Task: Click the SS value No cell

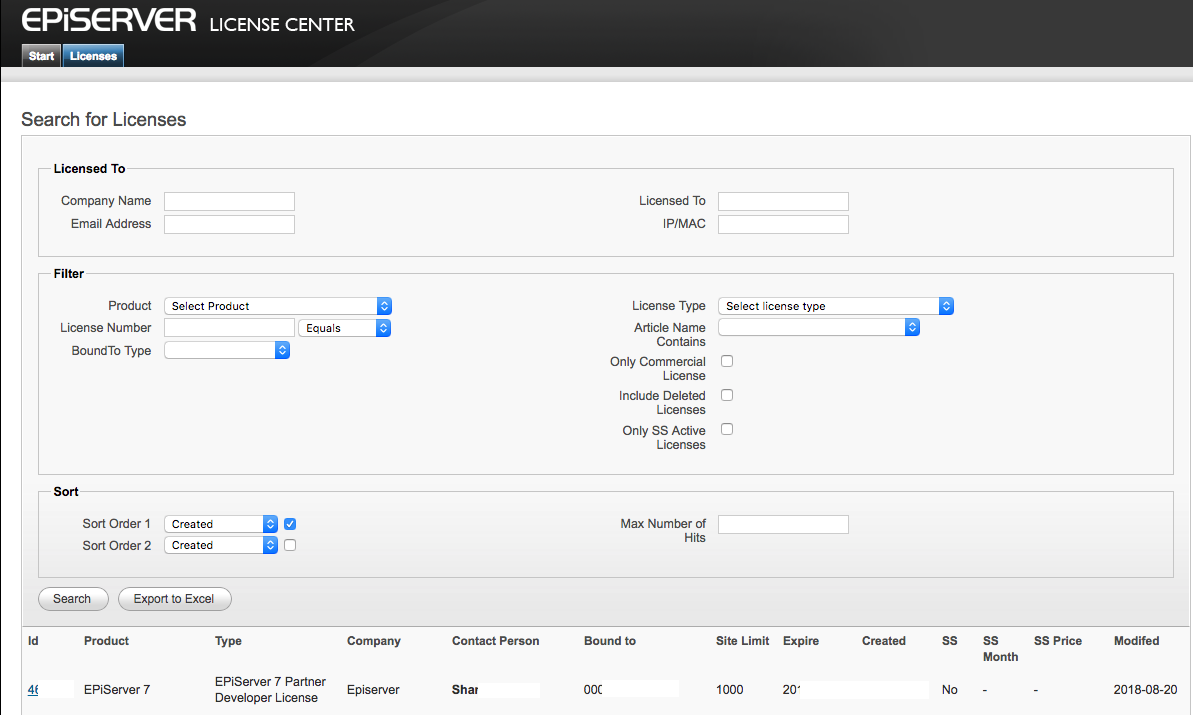Action: pyautogui.click(x=950, y=690)
